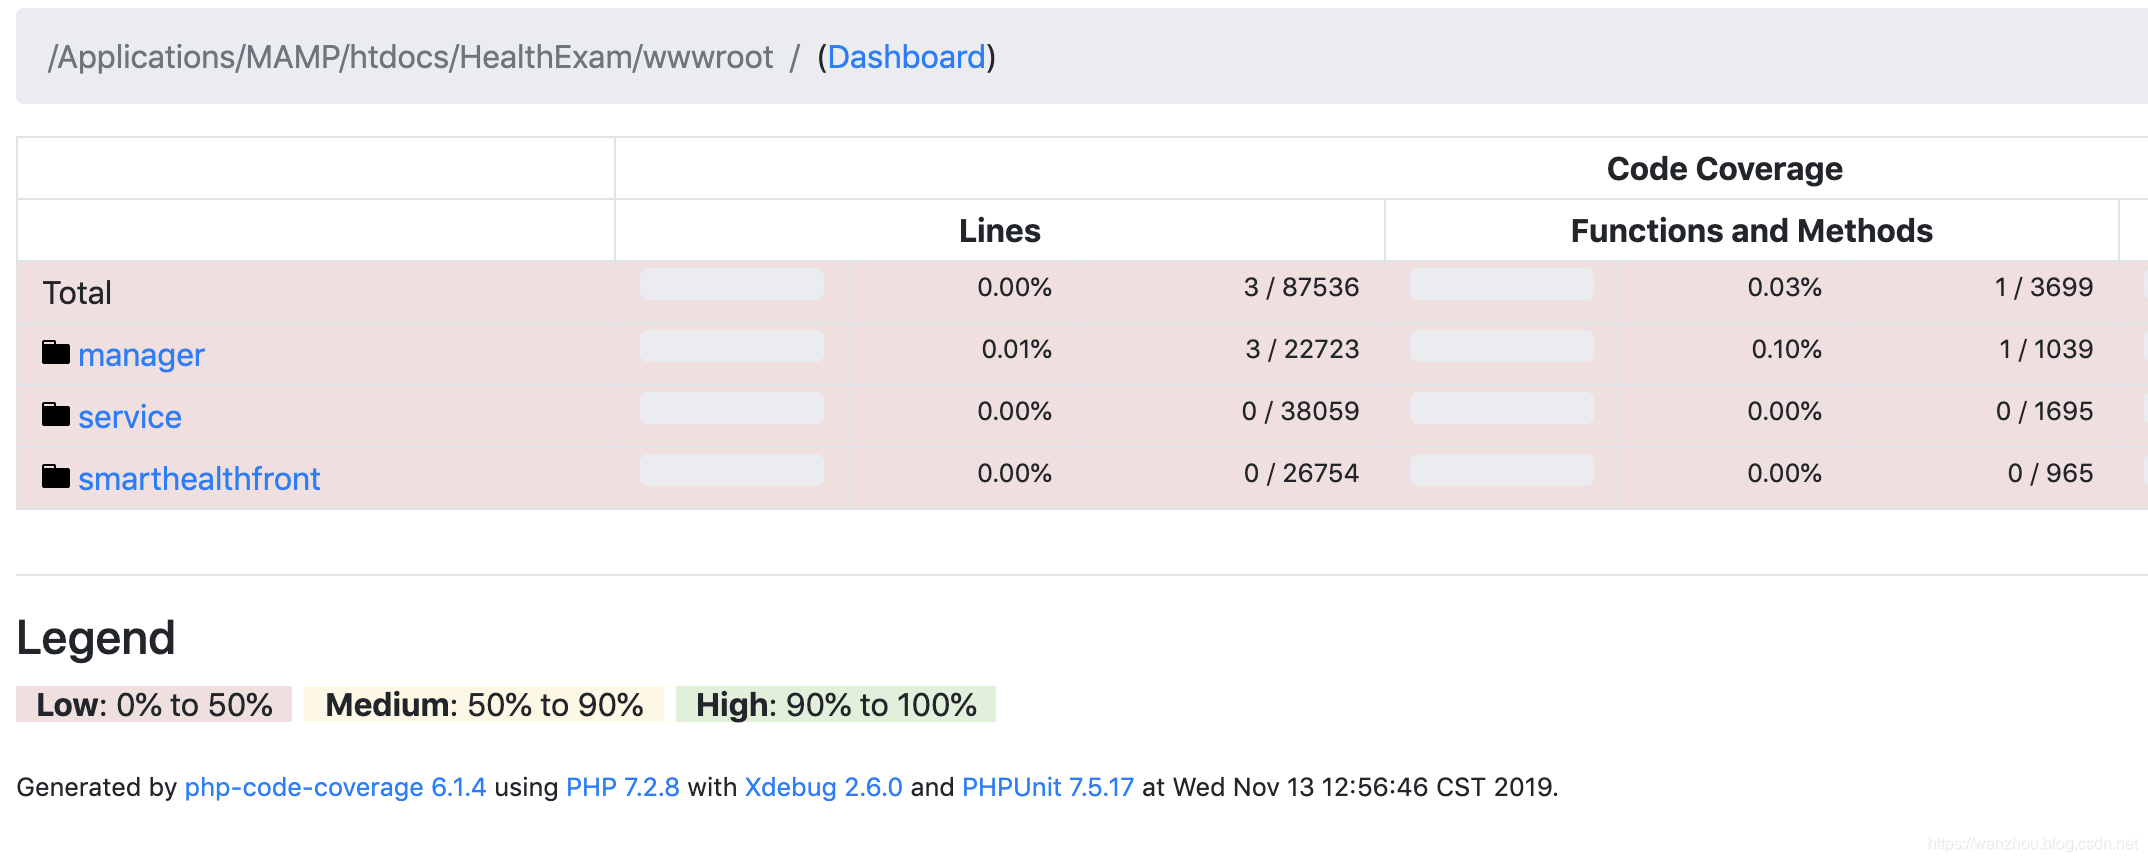Follow the PHP 7.2.8 link
2148x862 pixels.
click(622, 787)
